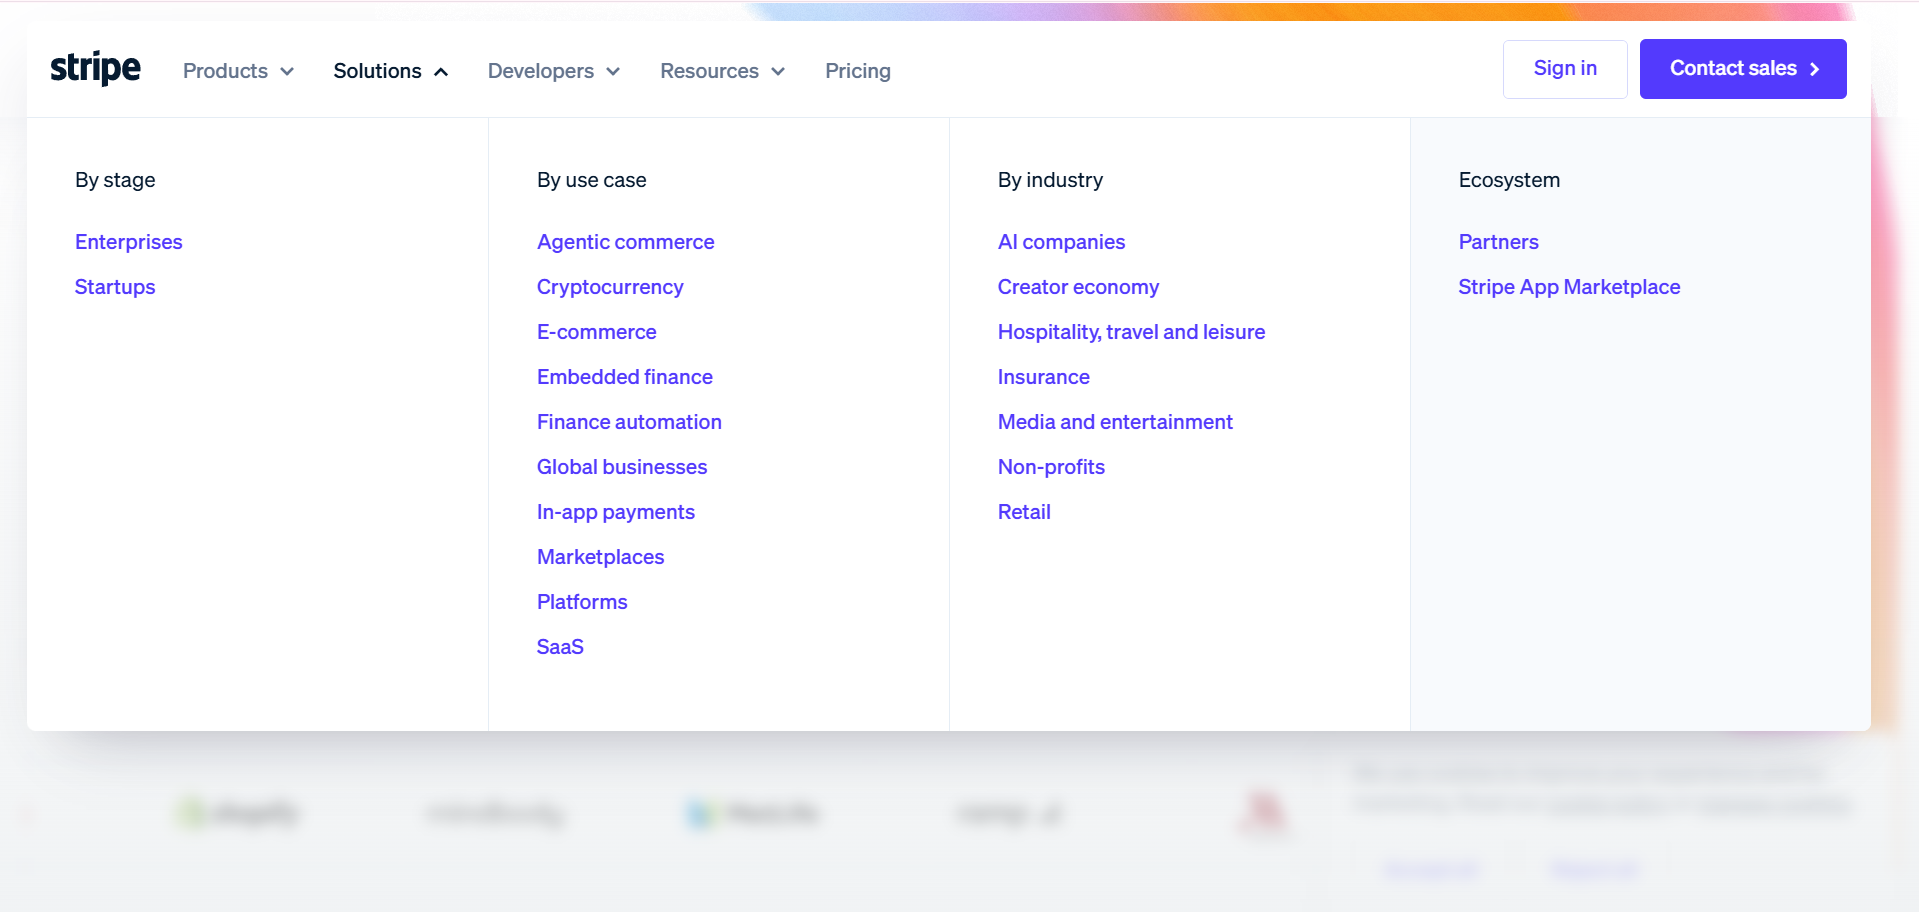
Task: Select In-app payments use case
Action: pos(615,512)
